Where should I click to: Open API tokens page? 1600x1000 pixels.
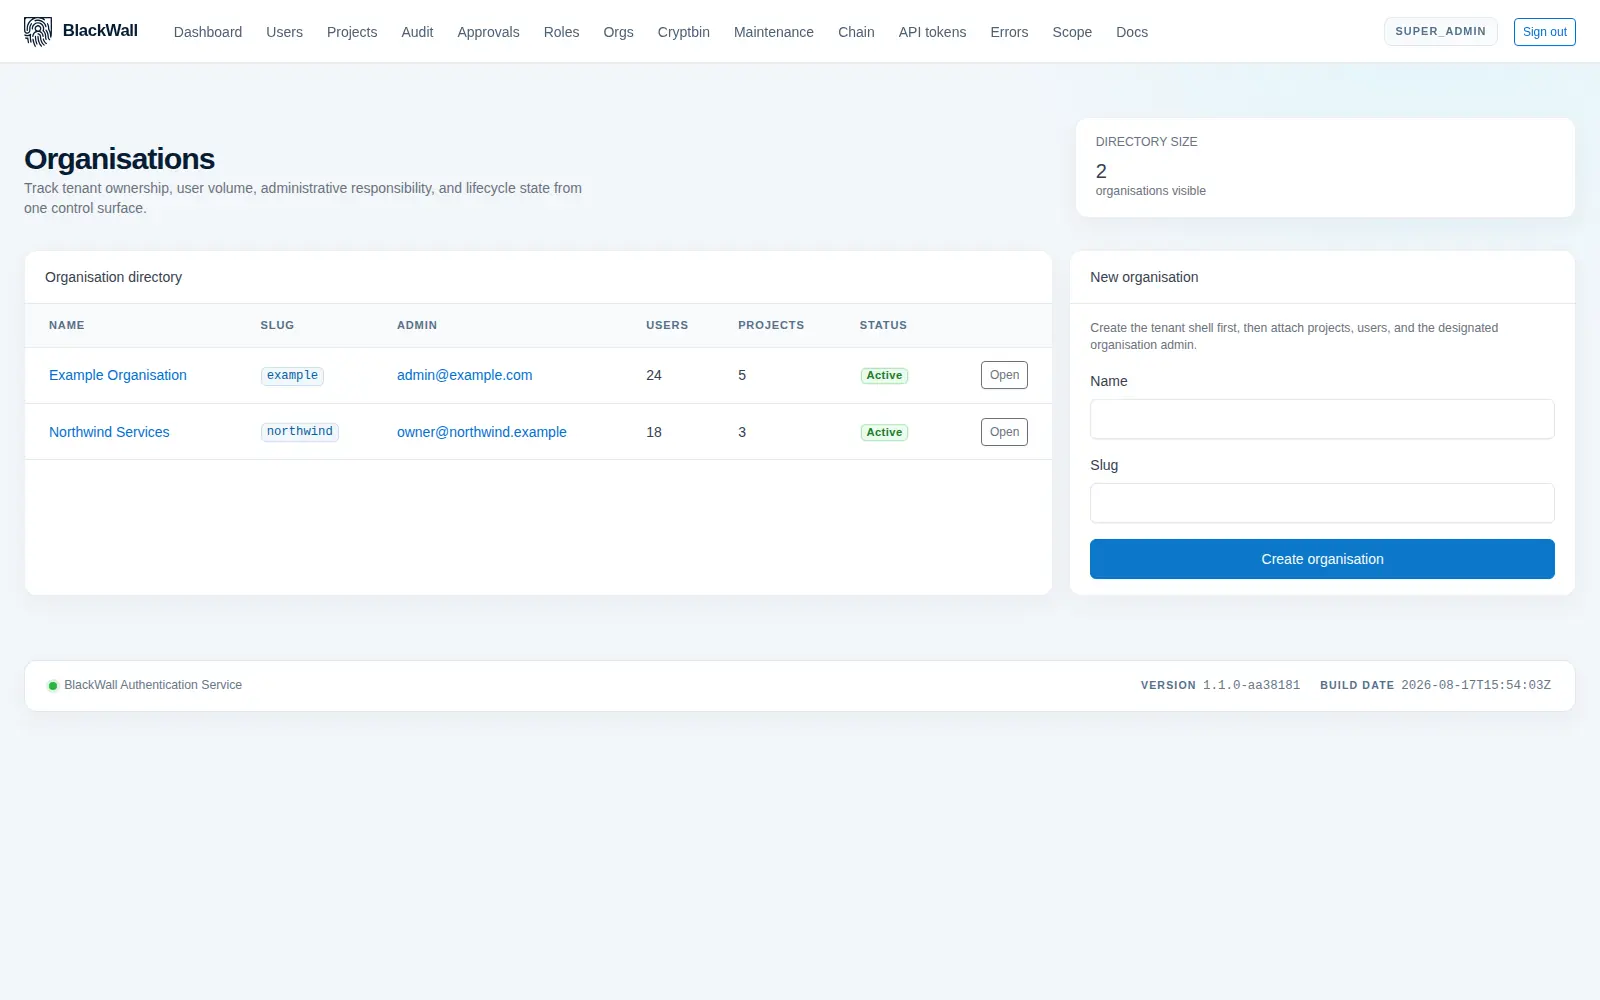[932, 32]
